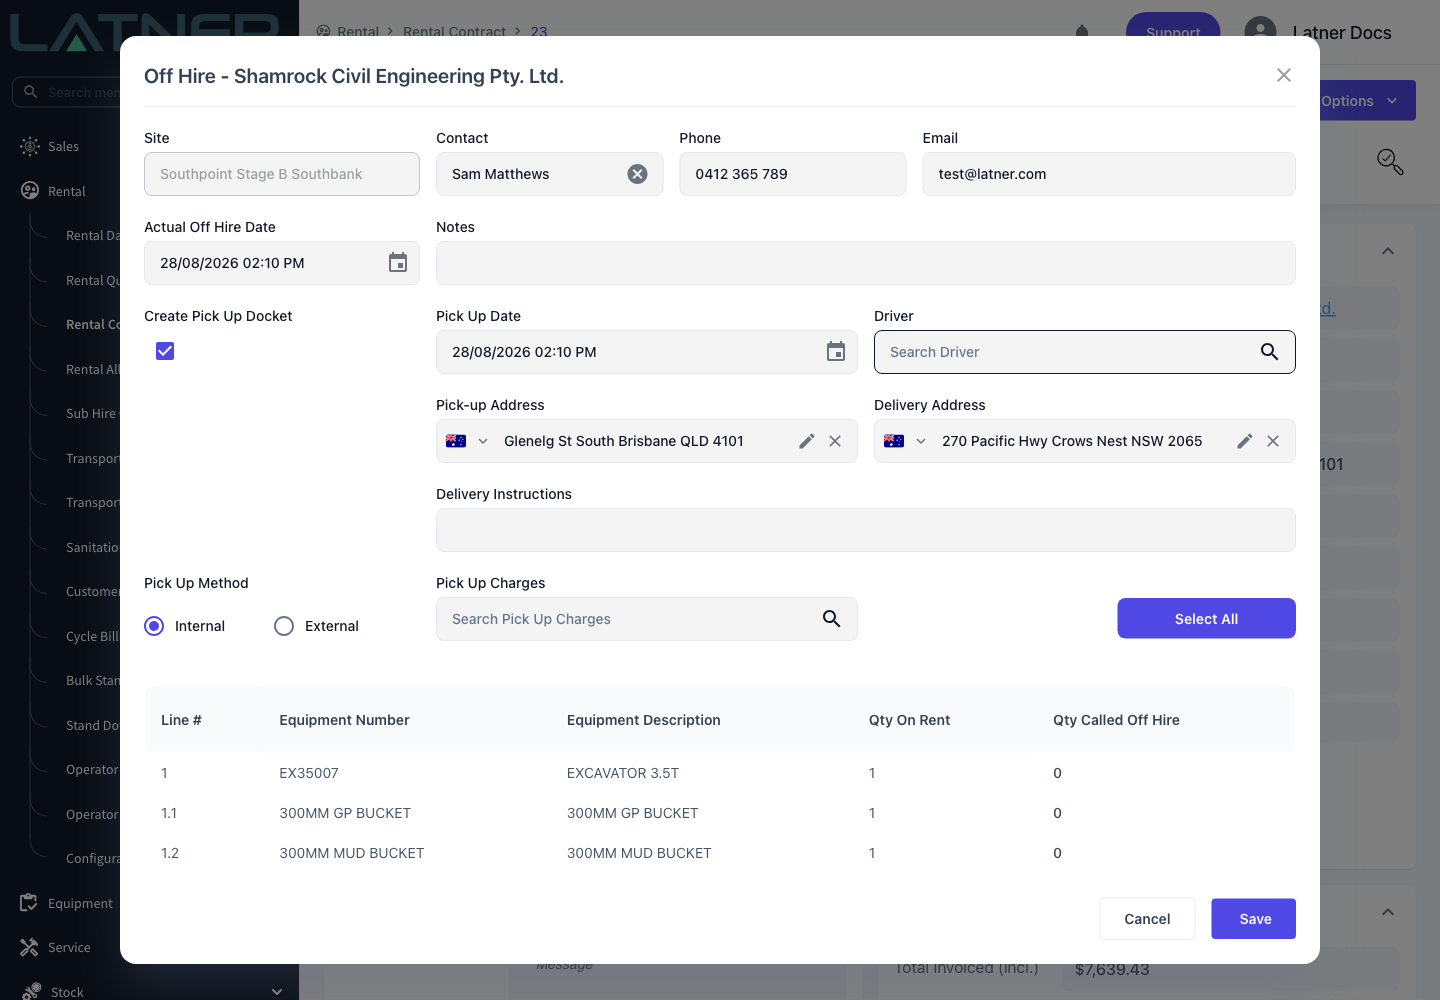
Task: Open delivery address country flag dropdown
Action: (x=905, y=441)
